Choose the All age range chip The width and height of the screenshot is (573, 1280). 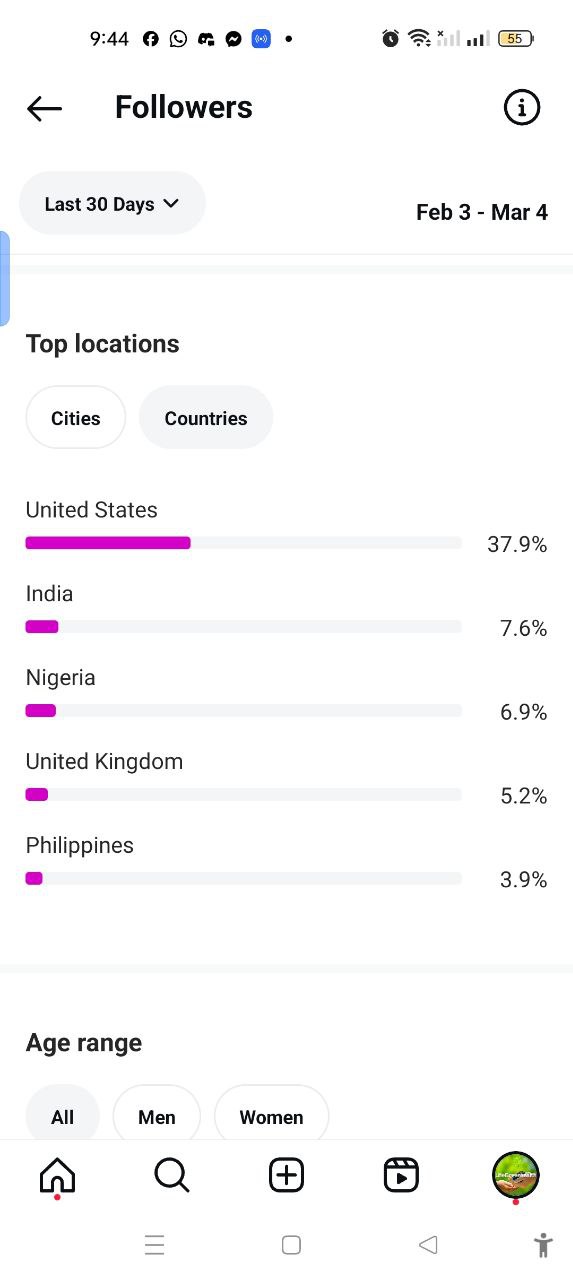[63, 1117]
